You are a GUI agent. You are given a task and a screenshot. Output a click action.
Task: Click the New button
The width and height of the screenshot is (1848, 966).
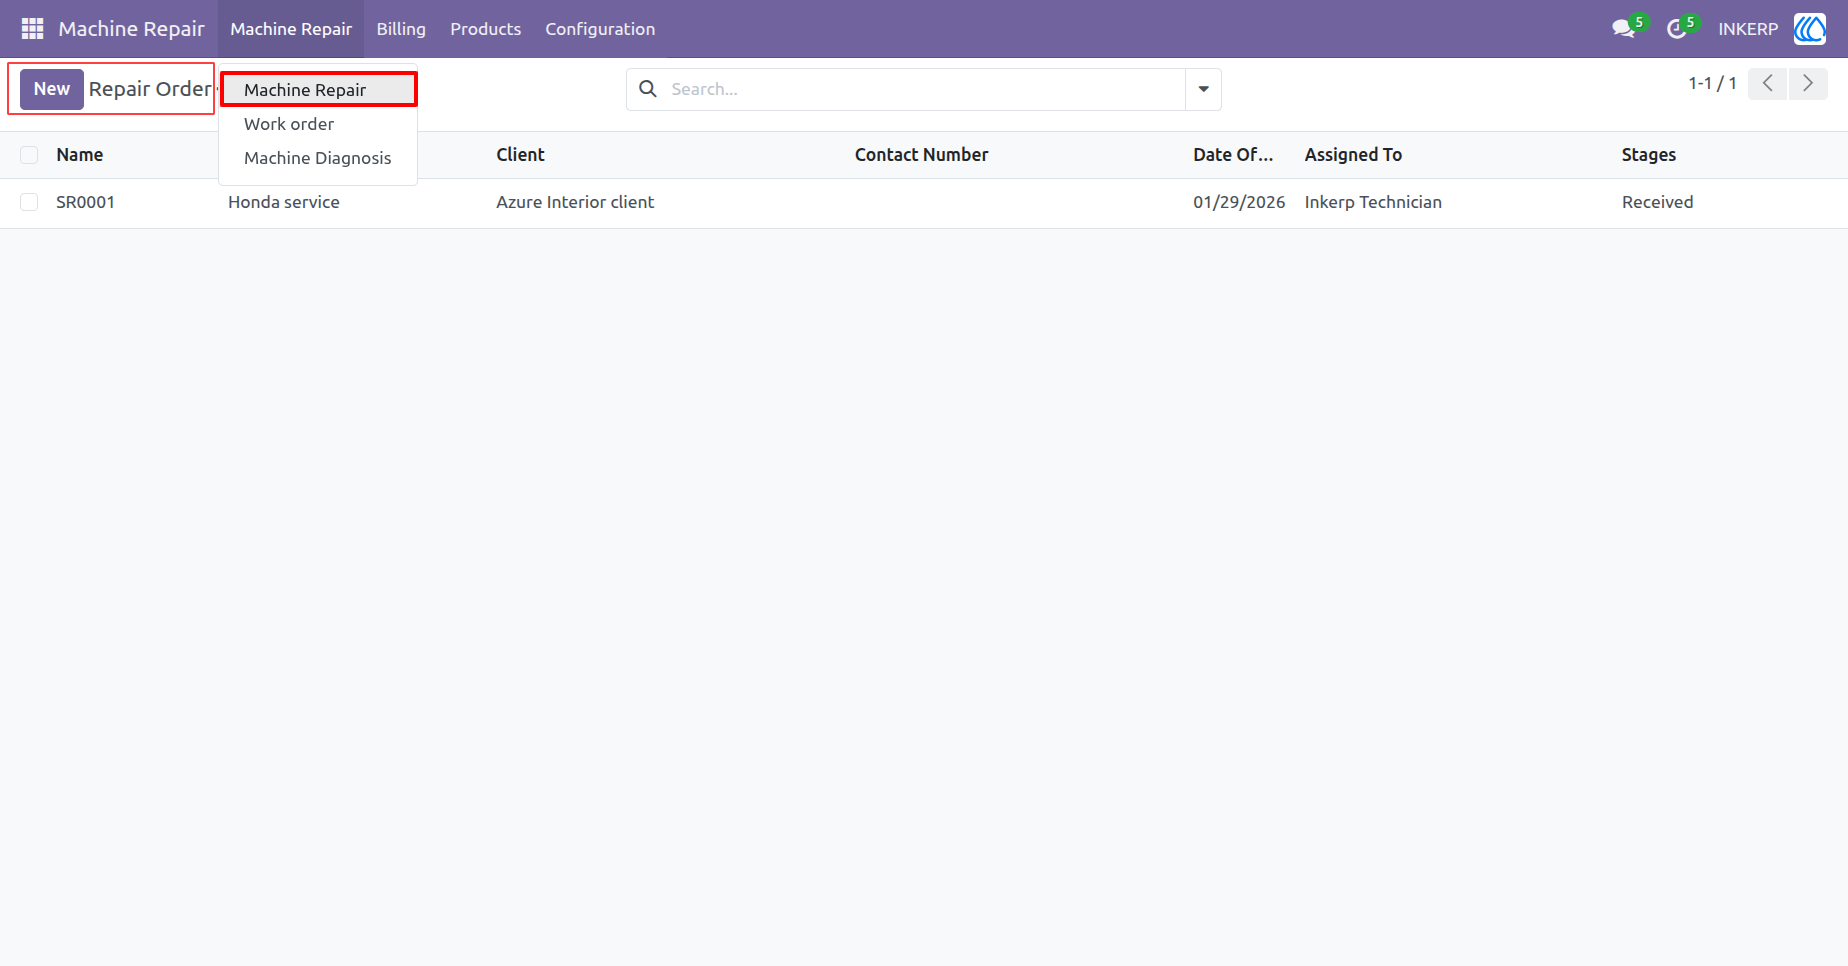point(52,89)
